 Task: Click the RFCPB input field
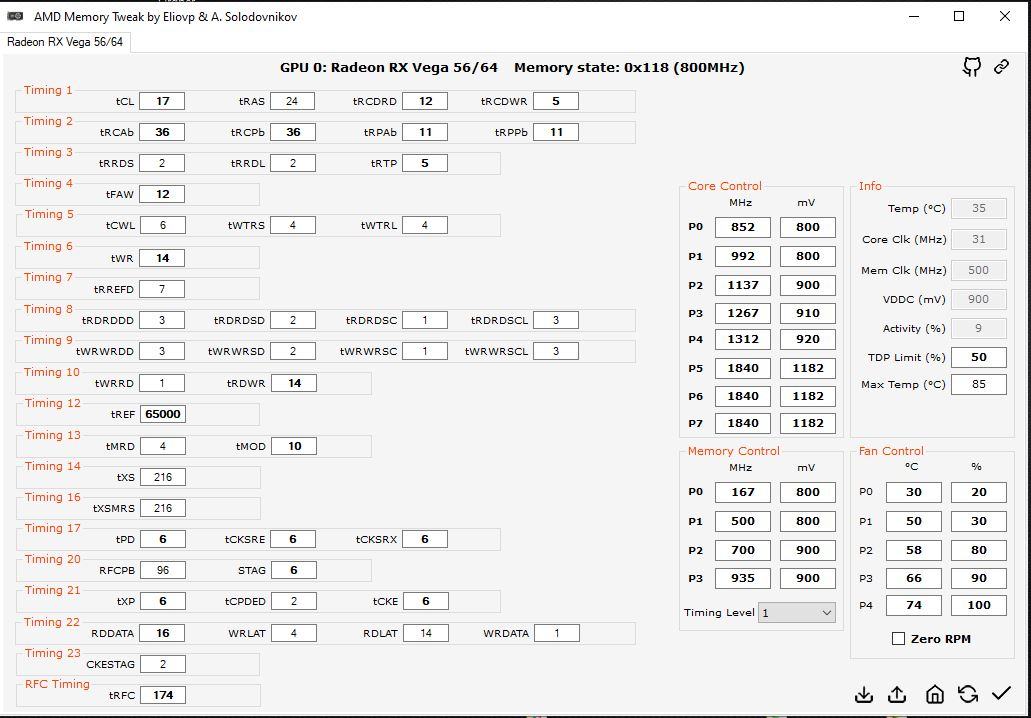point(162,570)
